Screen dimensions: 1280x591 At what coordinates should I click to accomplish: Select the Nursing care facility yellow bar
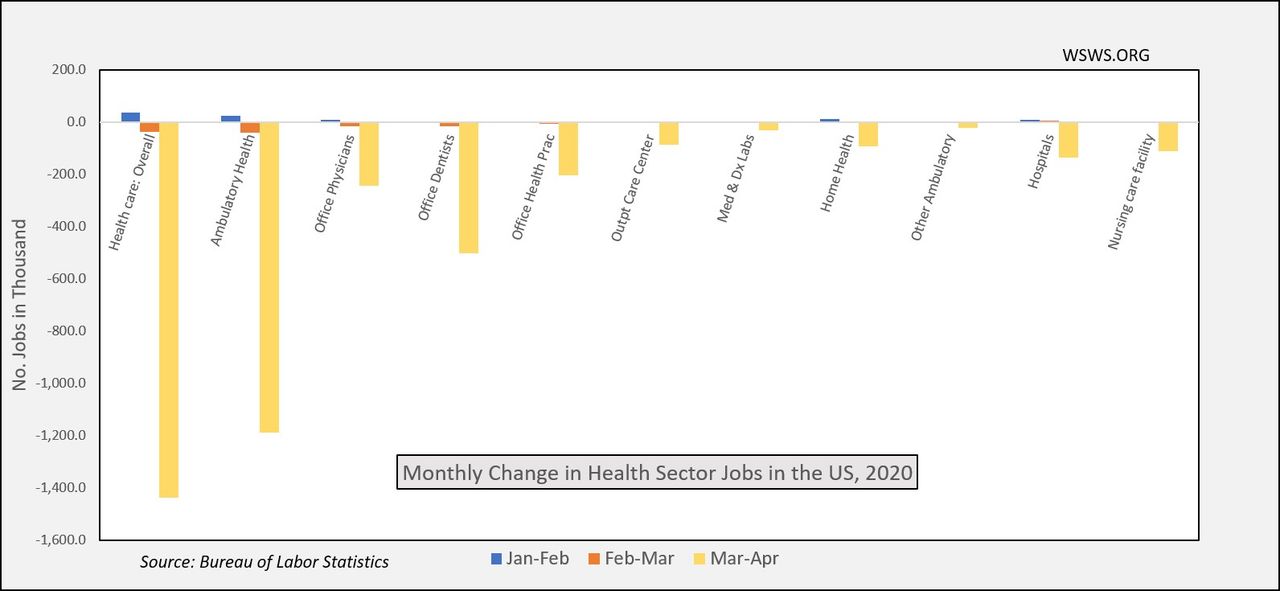tap(1168, 137)
